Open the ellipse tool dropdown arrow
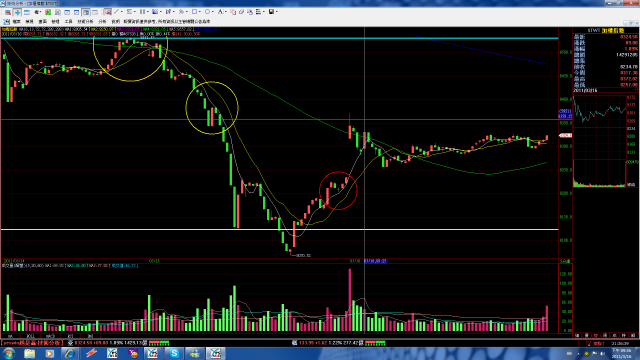Image resolution: width=640 pixels, height=360 pixels. 213,12
